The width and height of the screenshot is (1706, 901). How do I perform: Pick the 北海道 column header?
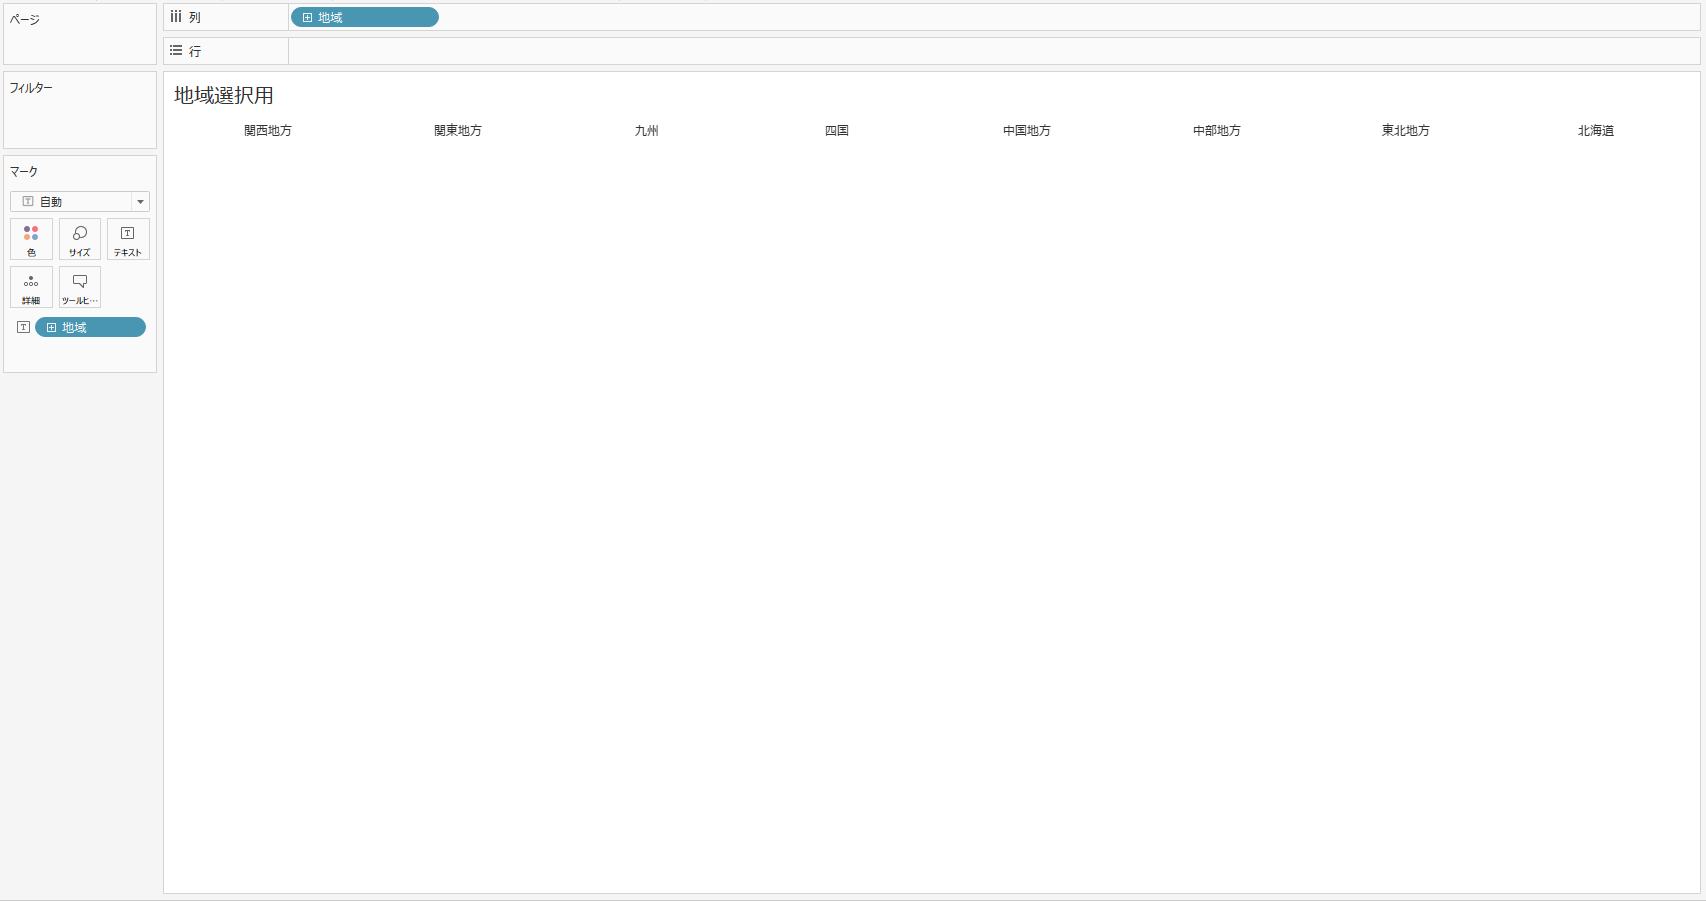pyautogui.click(x=1595, y=131)
